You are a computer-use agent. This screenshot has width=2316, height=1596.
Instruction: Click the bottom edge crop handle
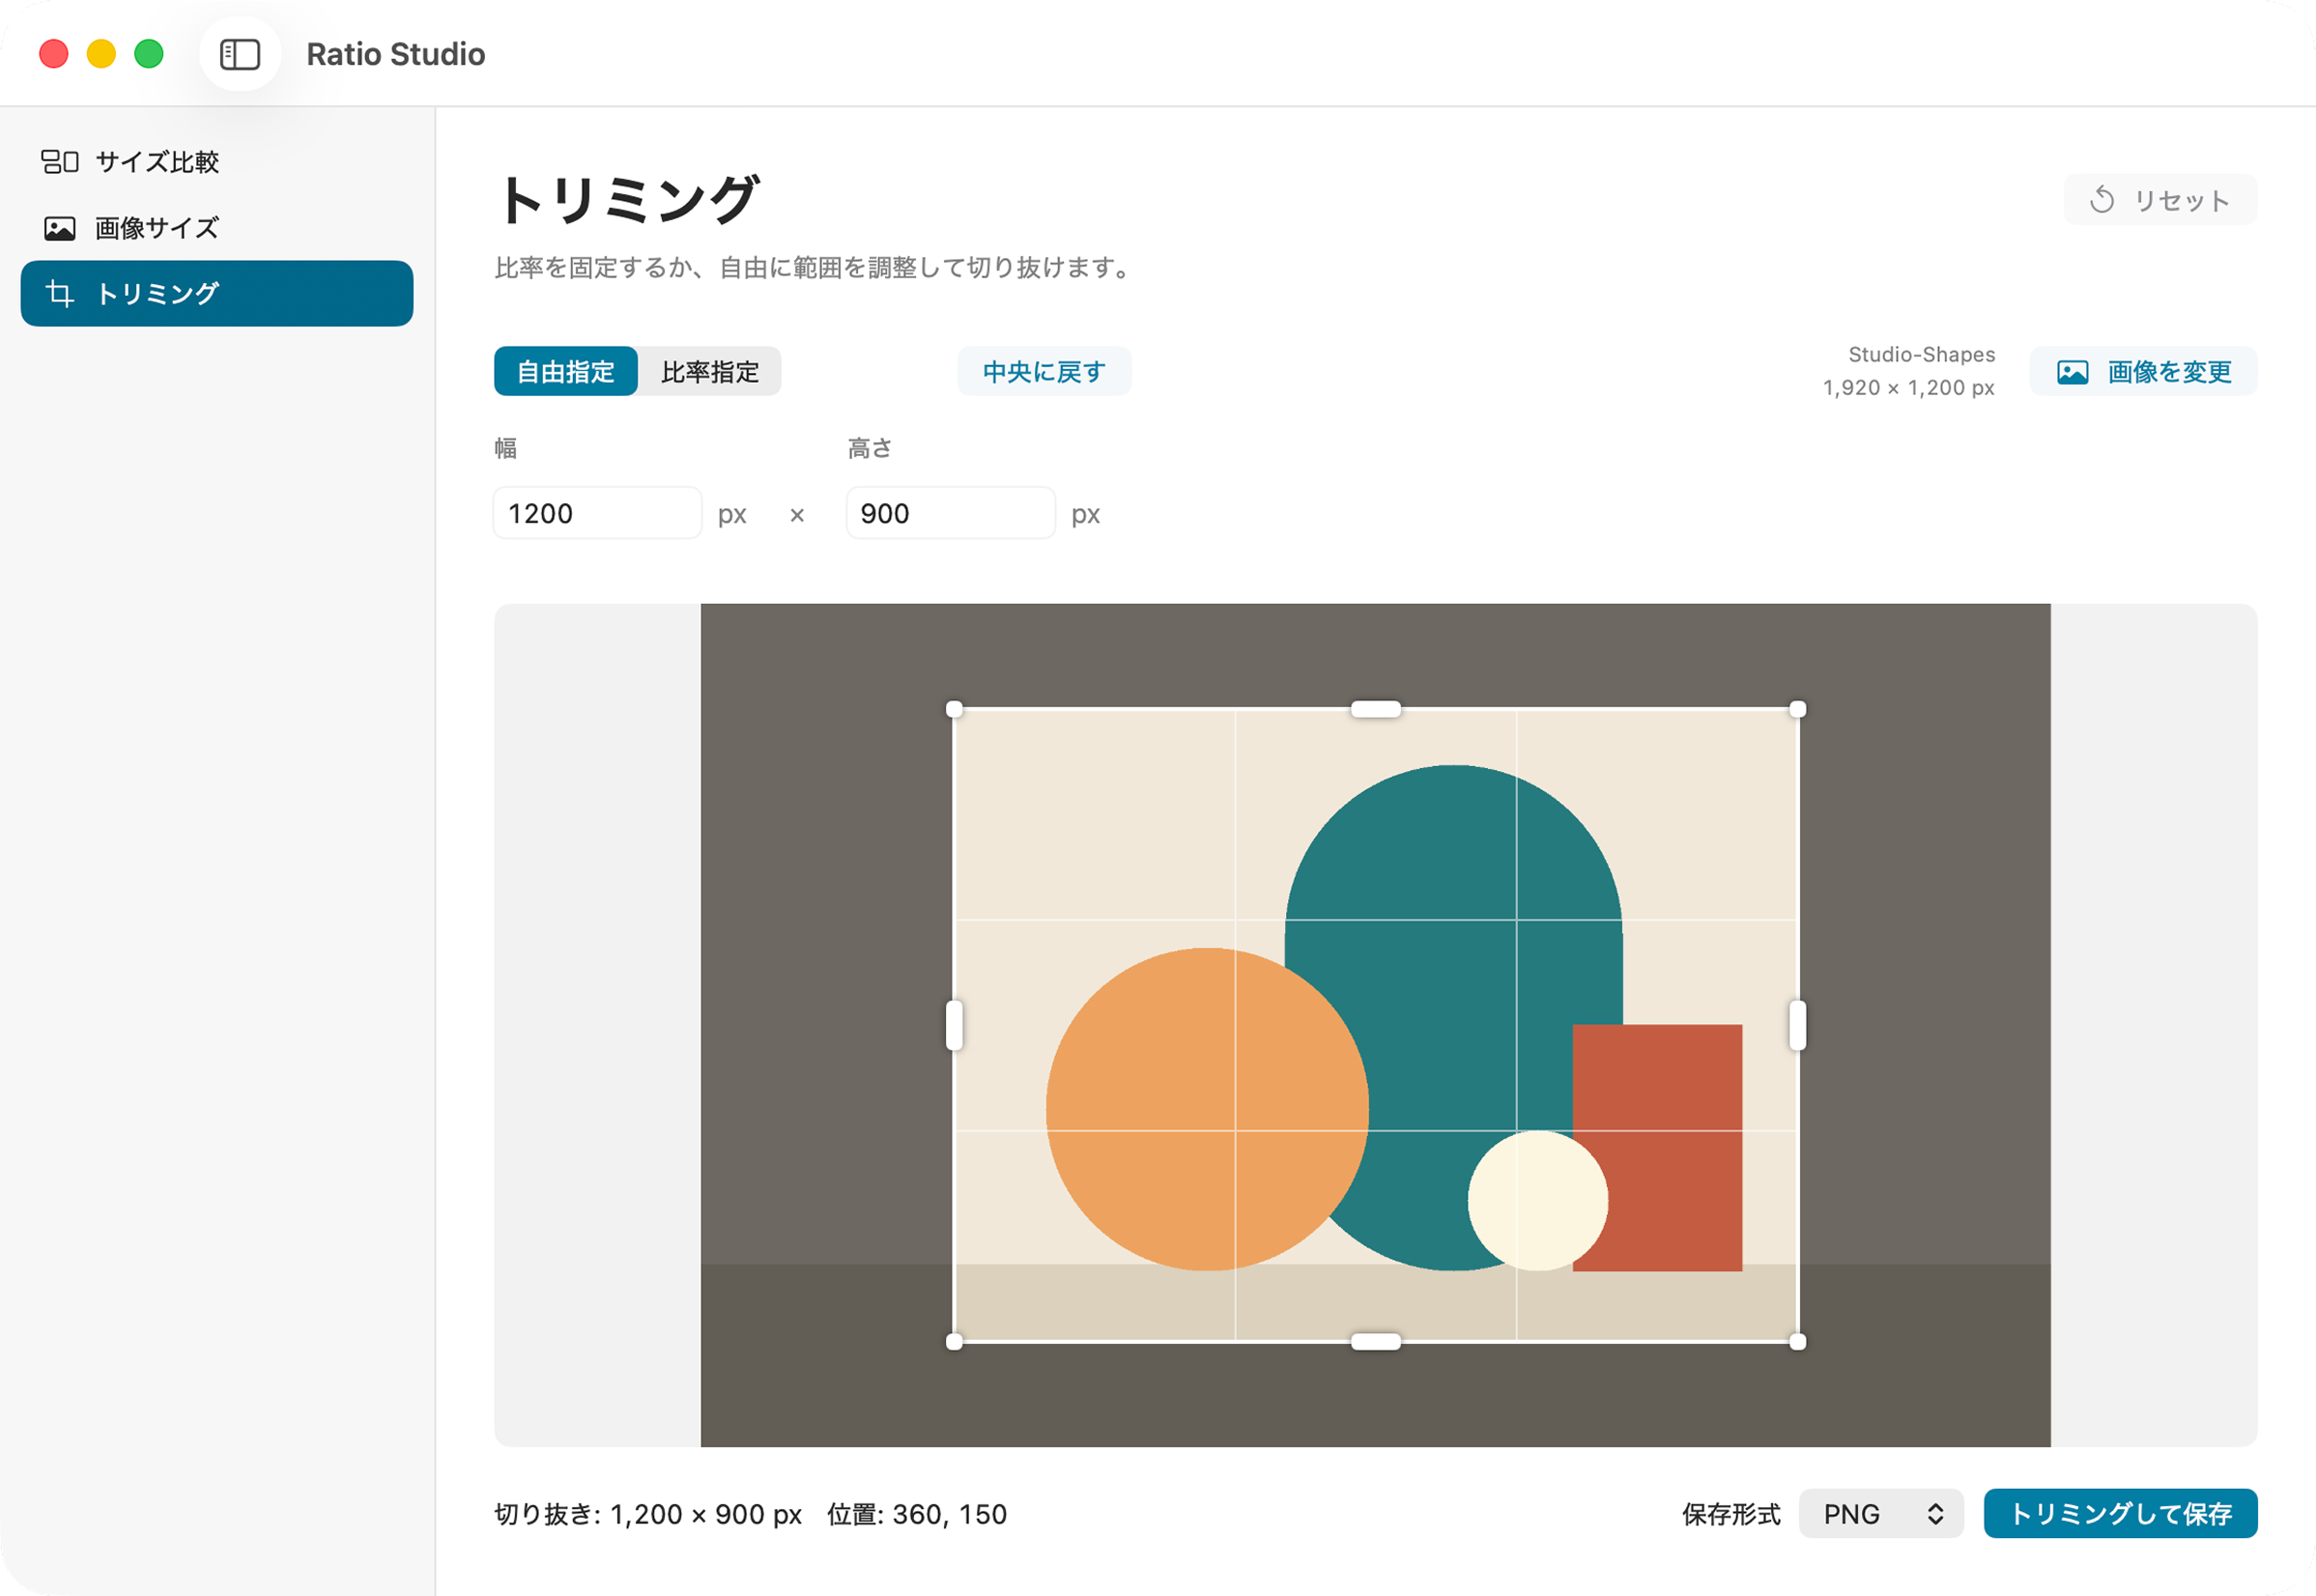pos(1376,1342)
